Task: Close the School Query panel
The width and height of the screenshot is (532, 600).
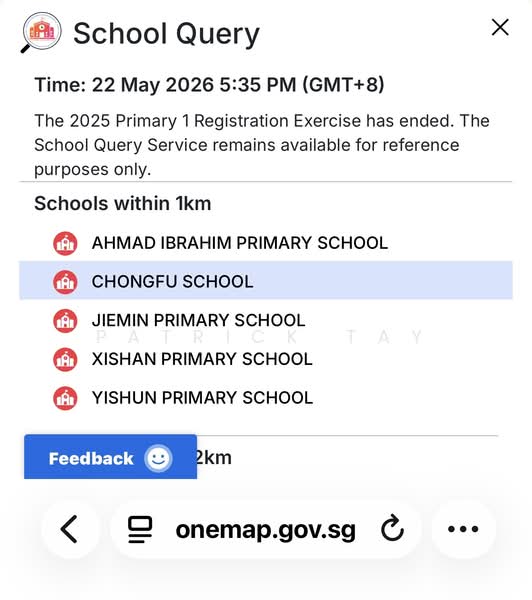Action: pyautogui.click(x=500, y=28)
